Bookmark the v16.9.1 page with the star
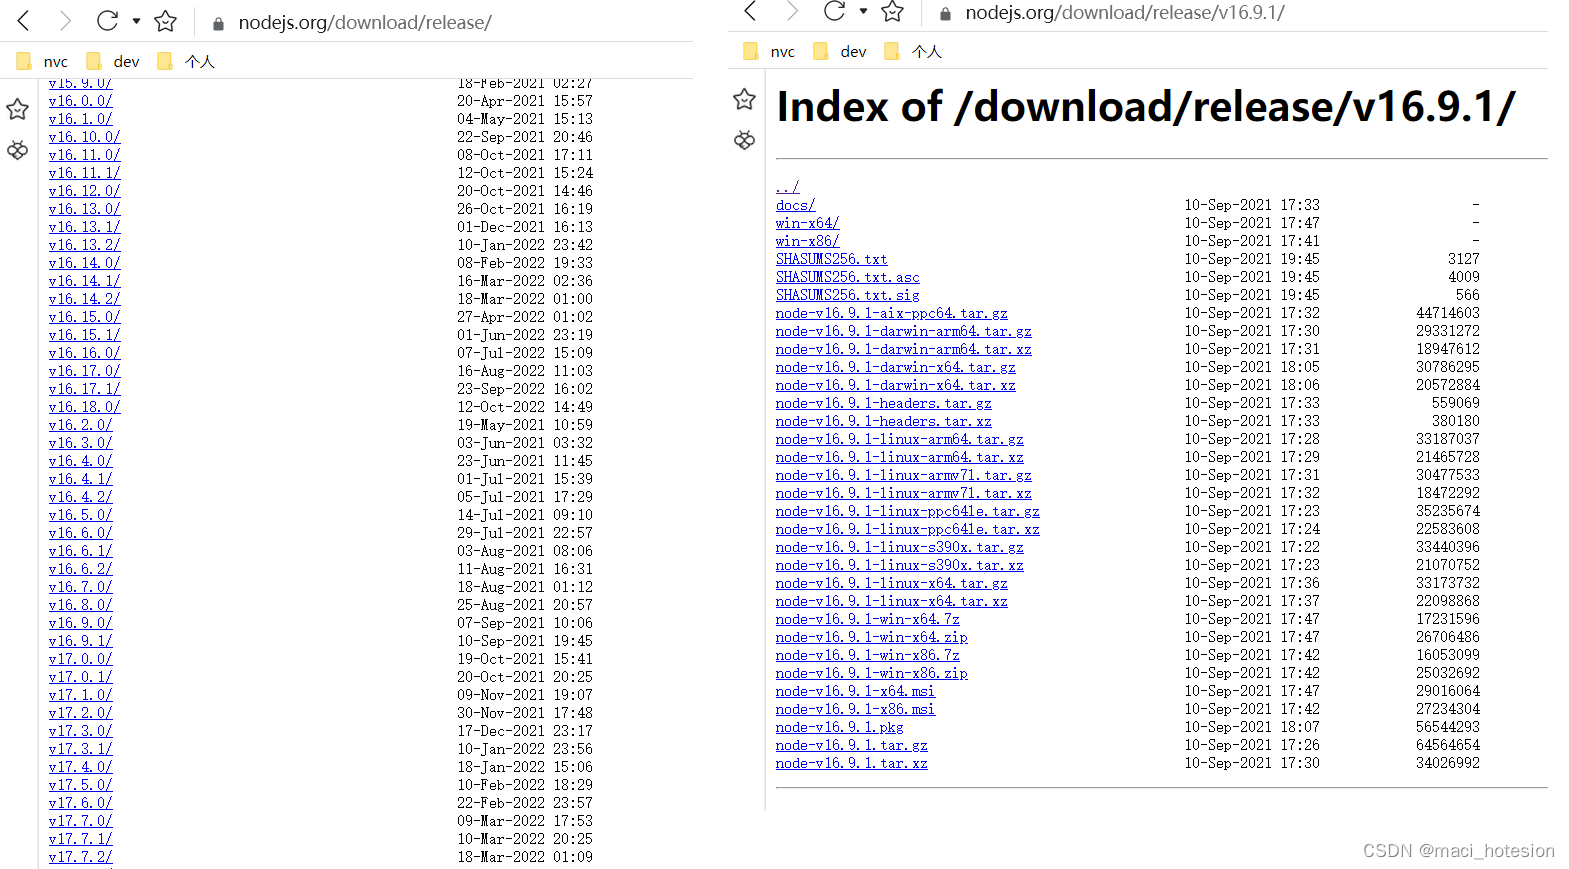 point(892,11)
